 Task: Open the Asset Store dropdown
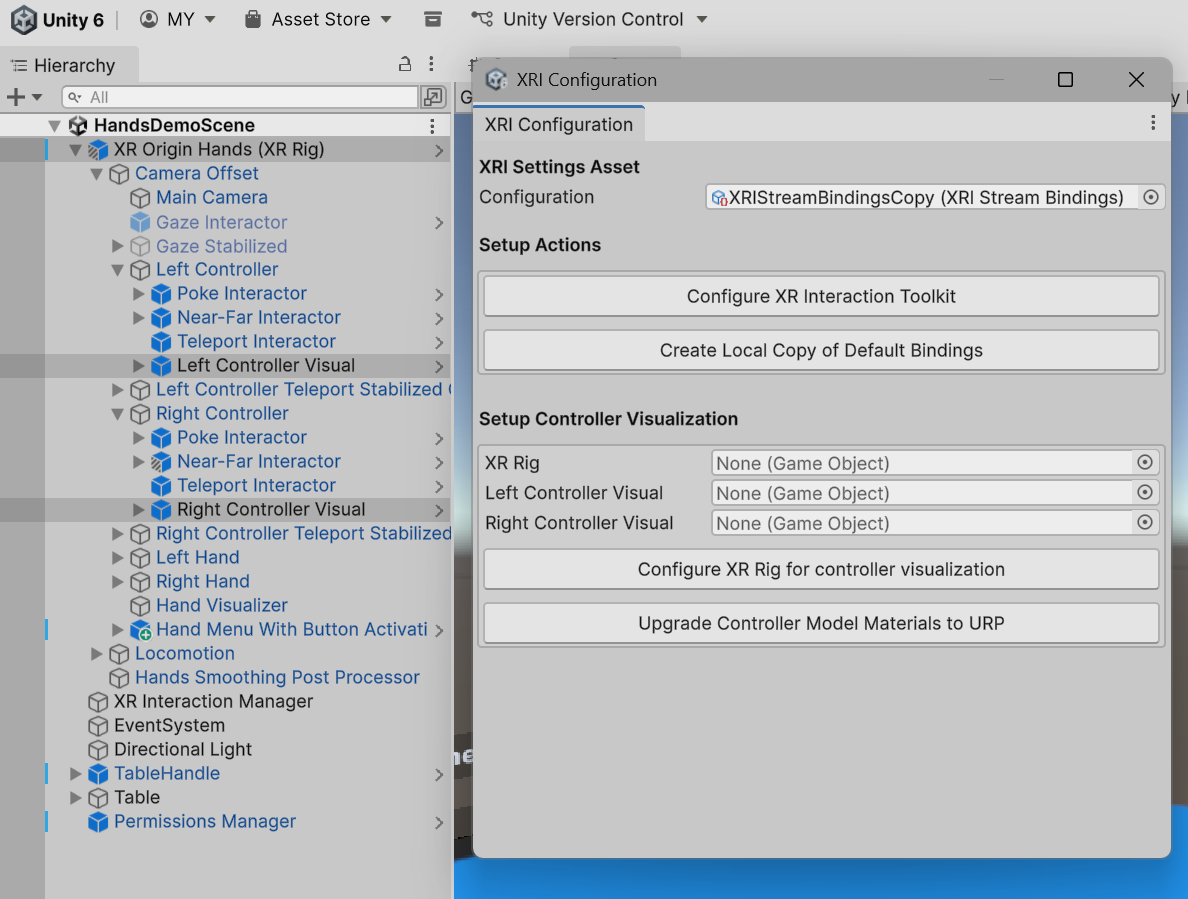pyautogui.click(x=318, y=20)
